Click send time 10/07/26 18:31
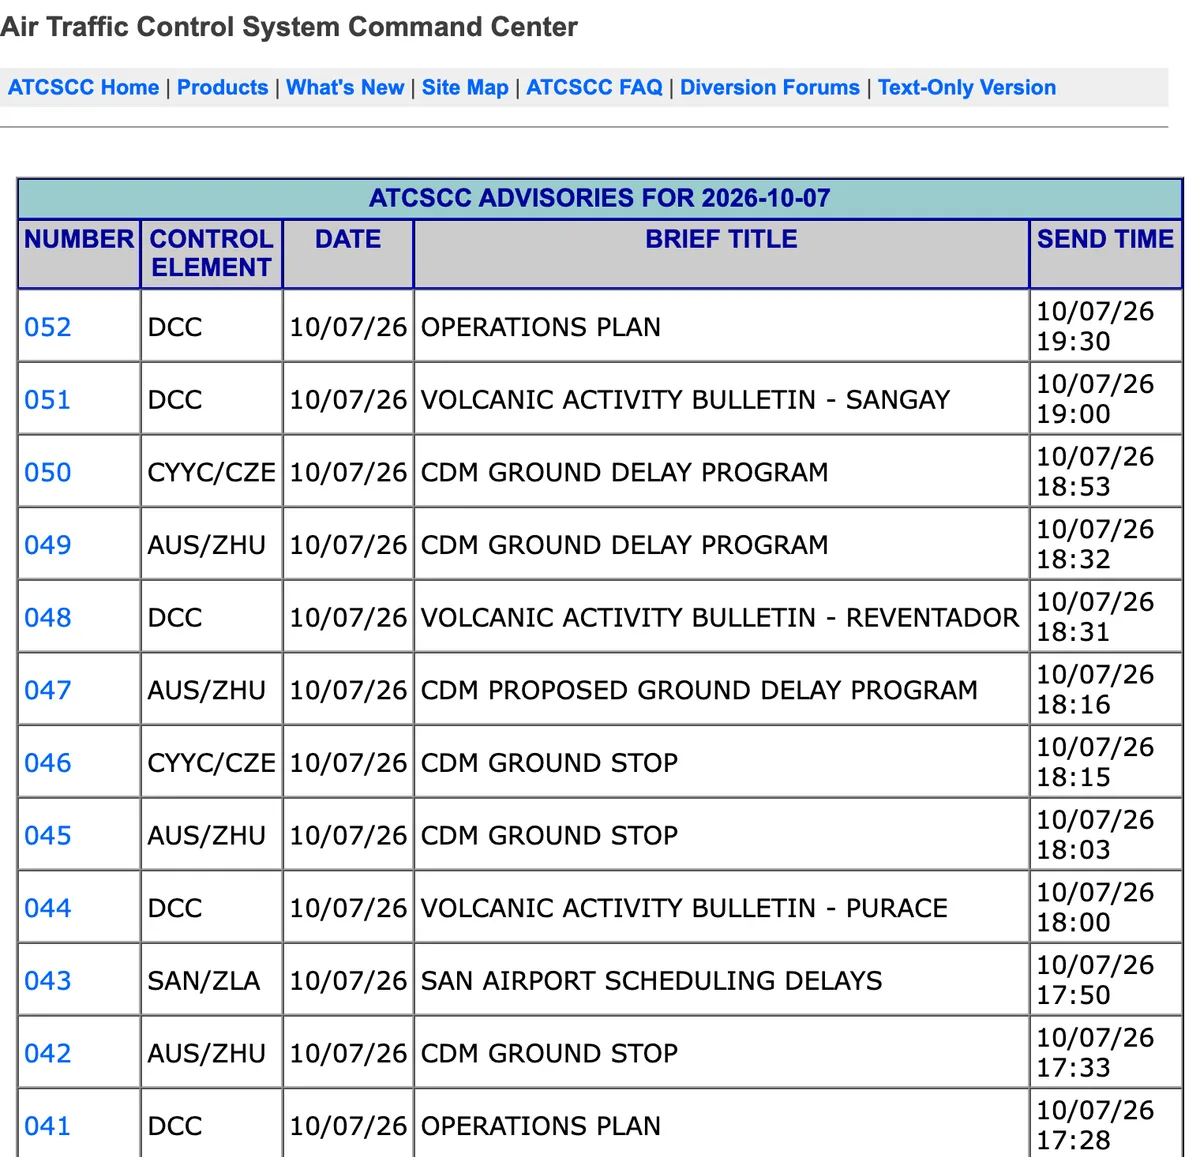Screen dimensions: 1200x1157 pyautogui.click(x=1095, y=617)
